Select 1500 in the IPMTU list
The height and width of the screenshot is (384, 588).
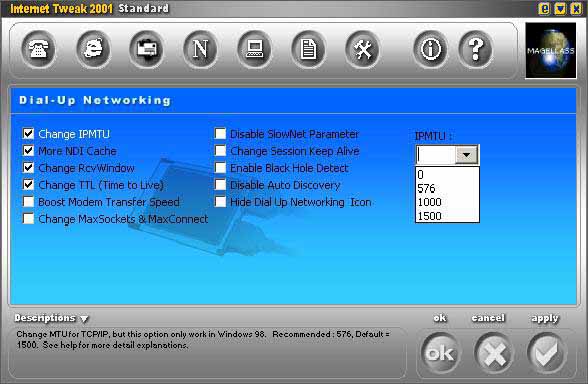tap(447, 216)
